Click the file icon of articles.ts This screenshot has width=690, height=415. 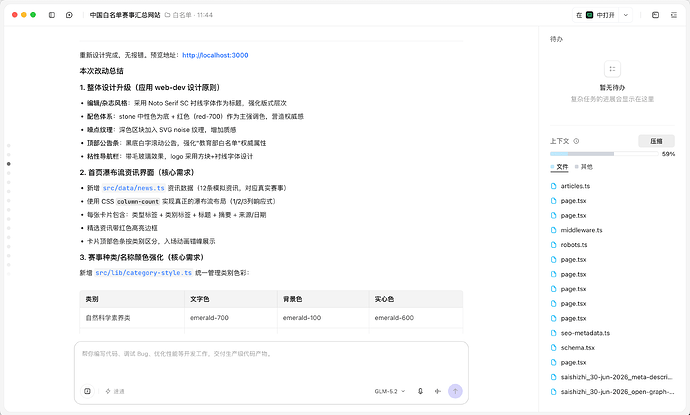[554, 186]
